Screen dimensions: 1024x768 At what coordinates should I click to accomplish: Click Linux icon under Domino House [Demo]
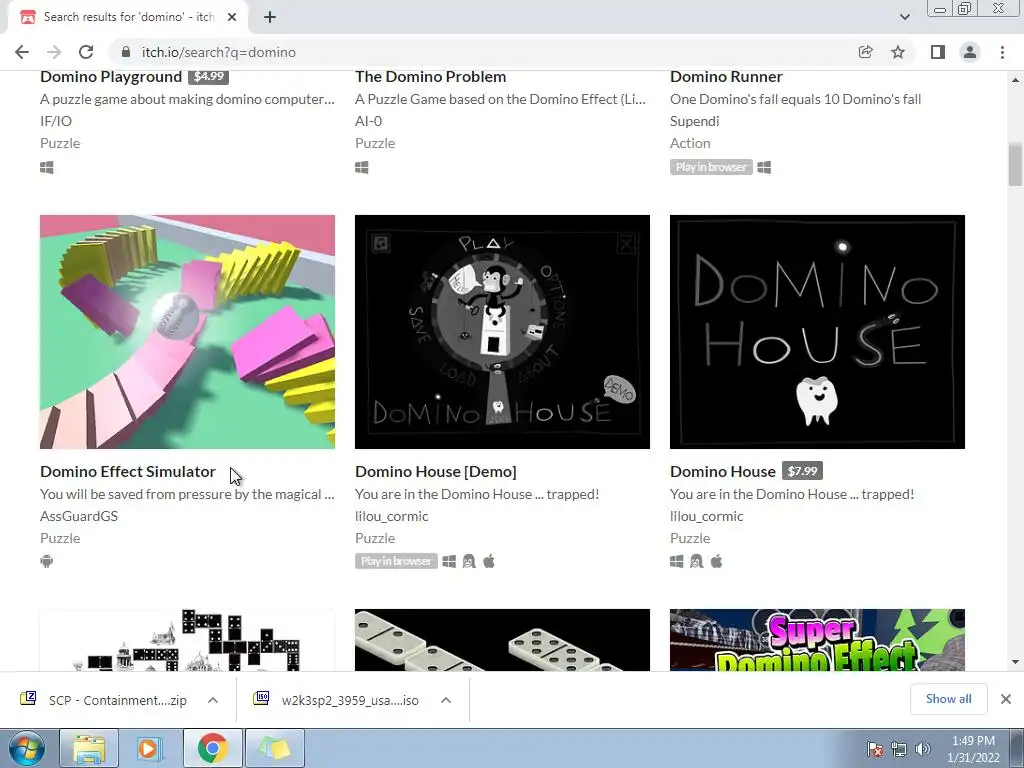coord(469,561)
